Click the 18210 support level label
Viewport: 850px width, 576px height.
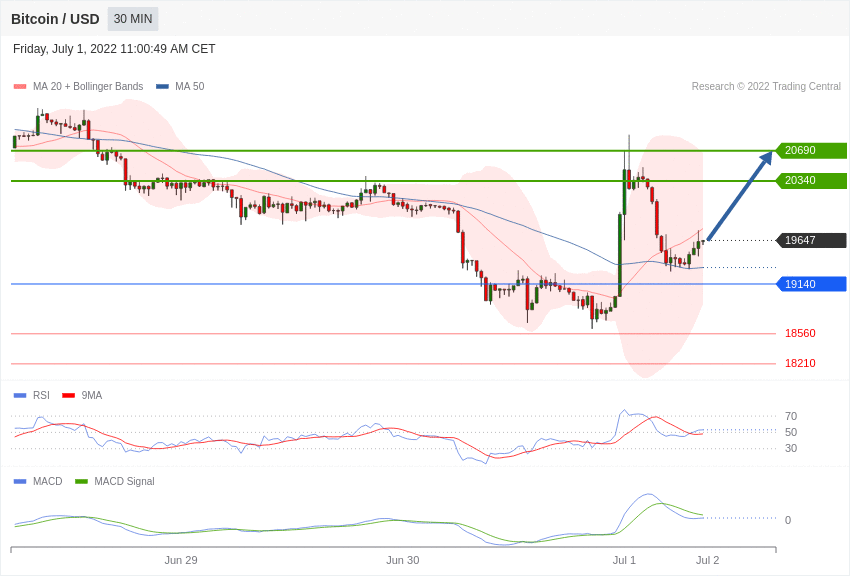(800, 363)
